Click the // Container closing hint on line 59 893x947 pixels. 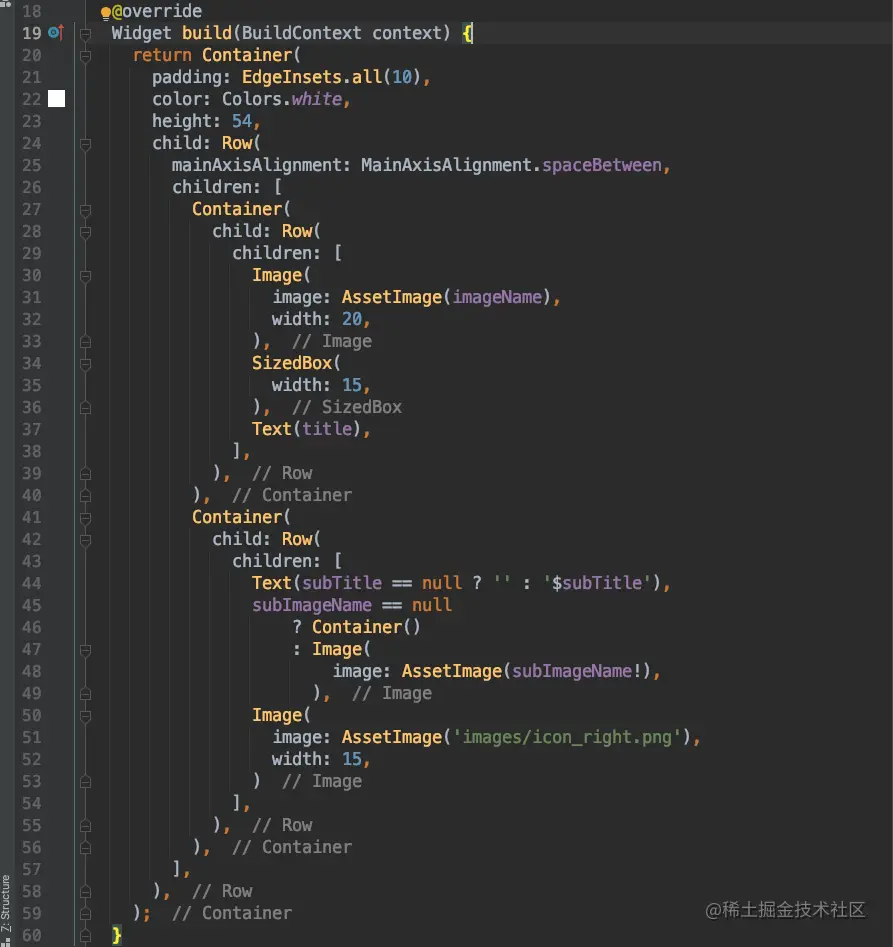(x=232, y=913)
